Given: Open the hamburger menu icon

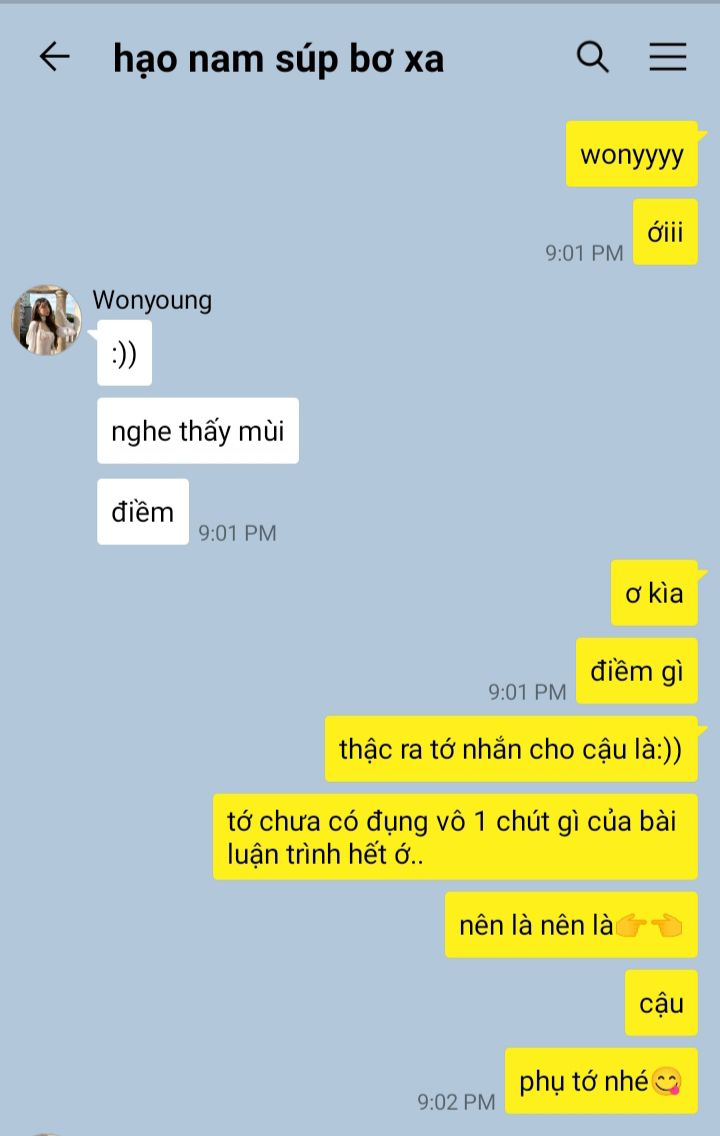Looking at the screenshot, I should coord(667,57).
